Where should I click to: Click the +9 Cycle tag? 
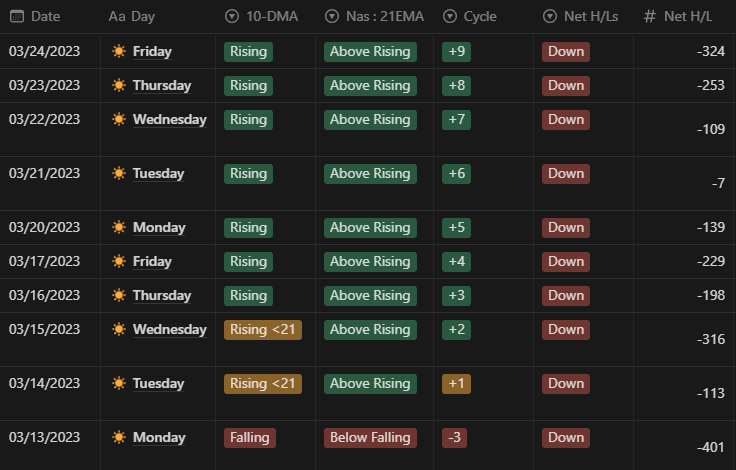pyautogui.click(x=456, y=52)
